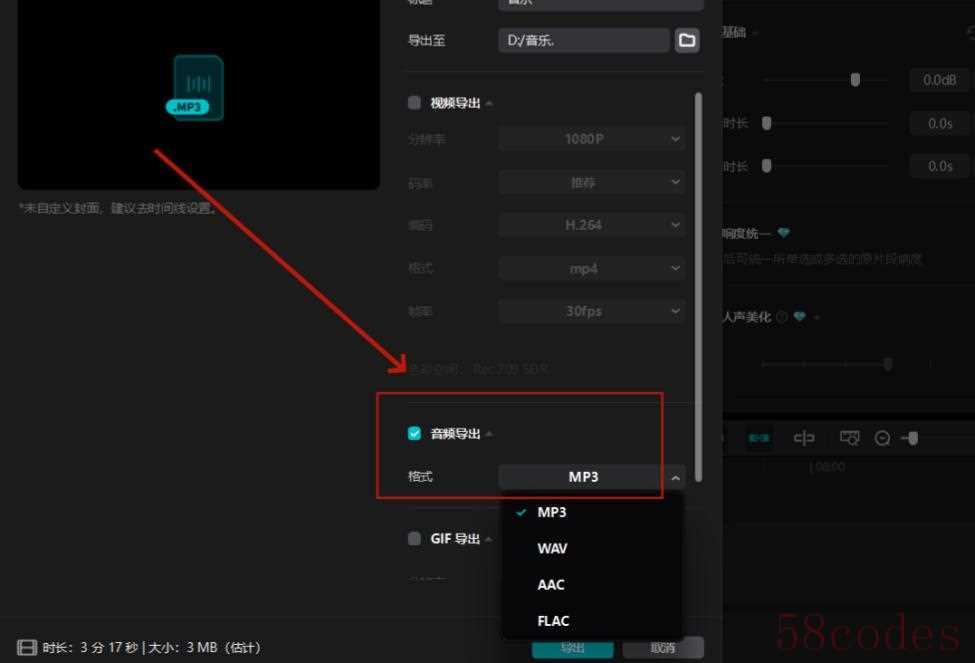Click the info icon next to 人声美化
Screen dimensions: 975x663
tap(782, 317)
